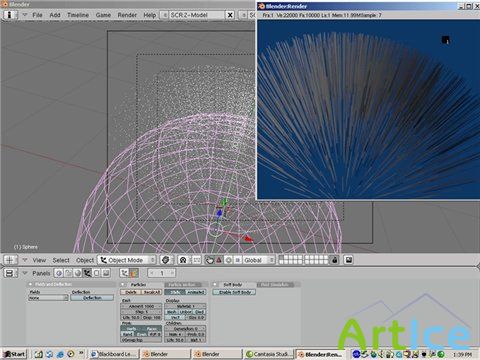Select the rotate manipulator circle
The height and width of the screenshot is (360, 480).
[x=229, y=260]
